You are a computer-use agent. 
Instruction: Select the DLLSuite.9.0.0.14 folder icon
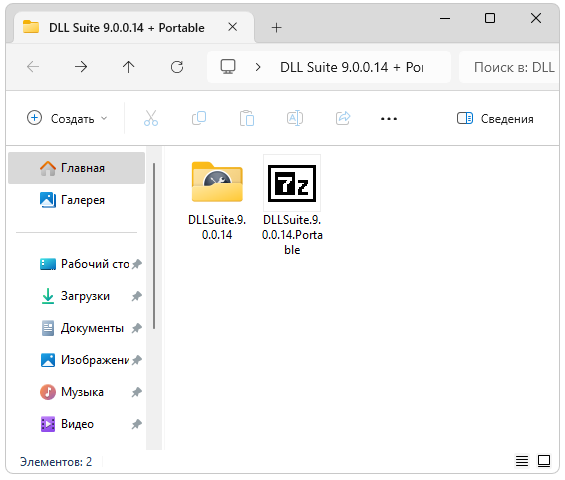click(217, 182)
